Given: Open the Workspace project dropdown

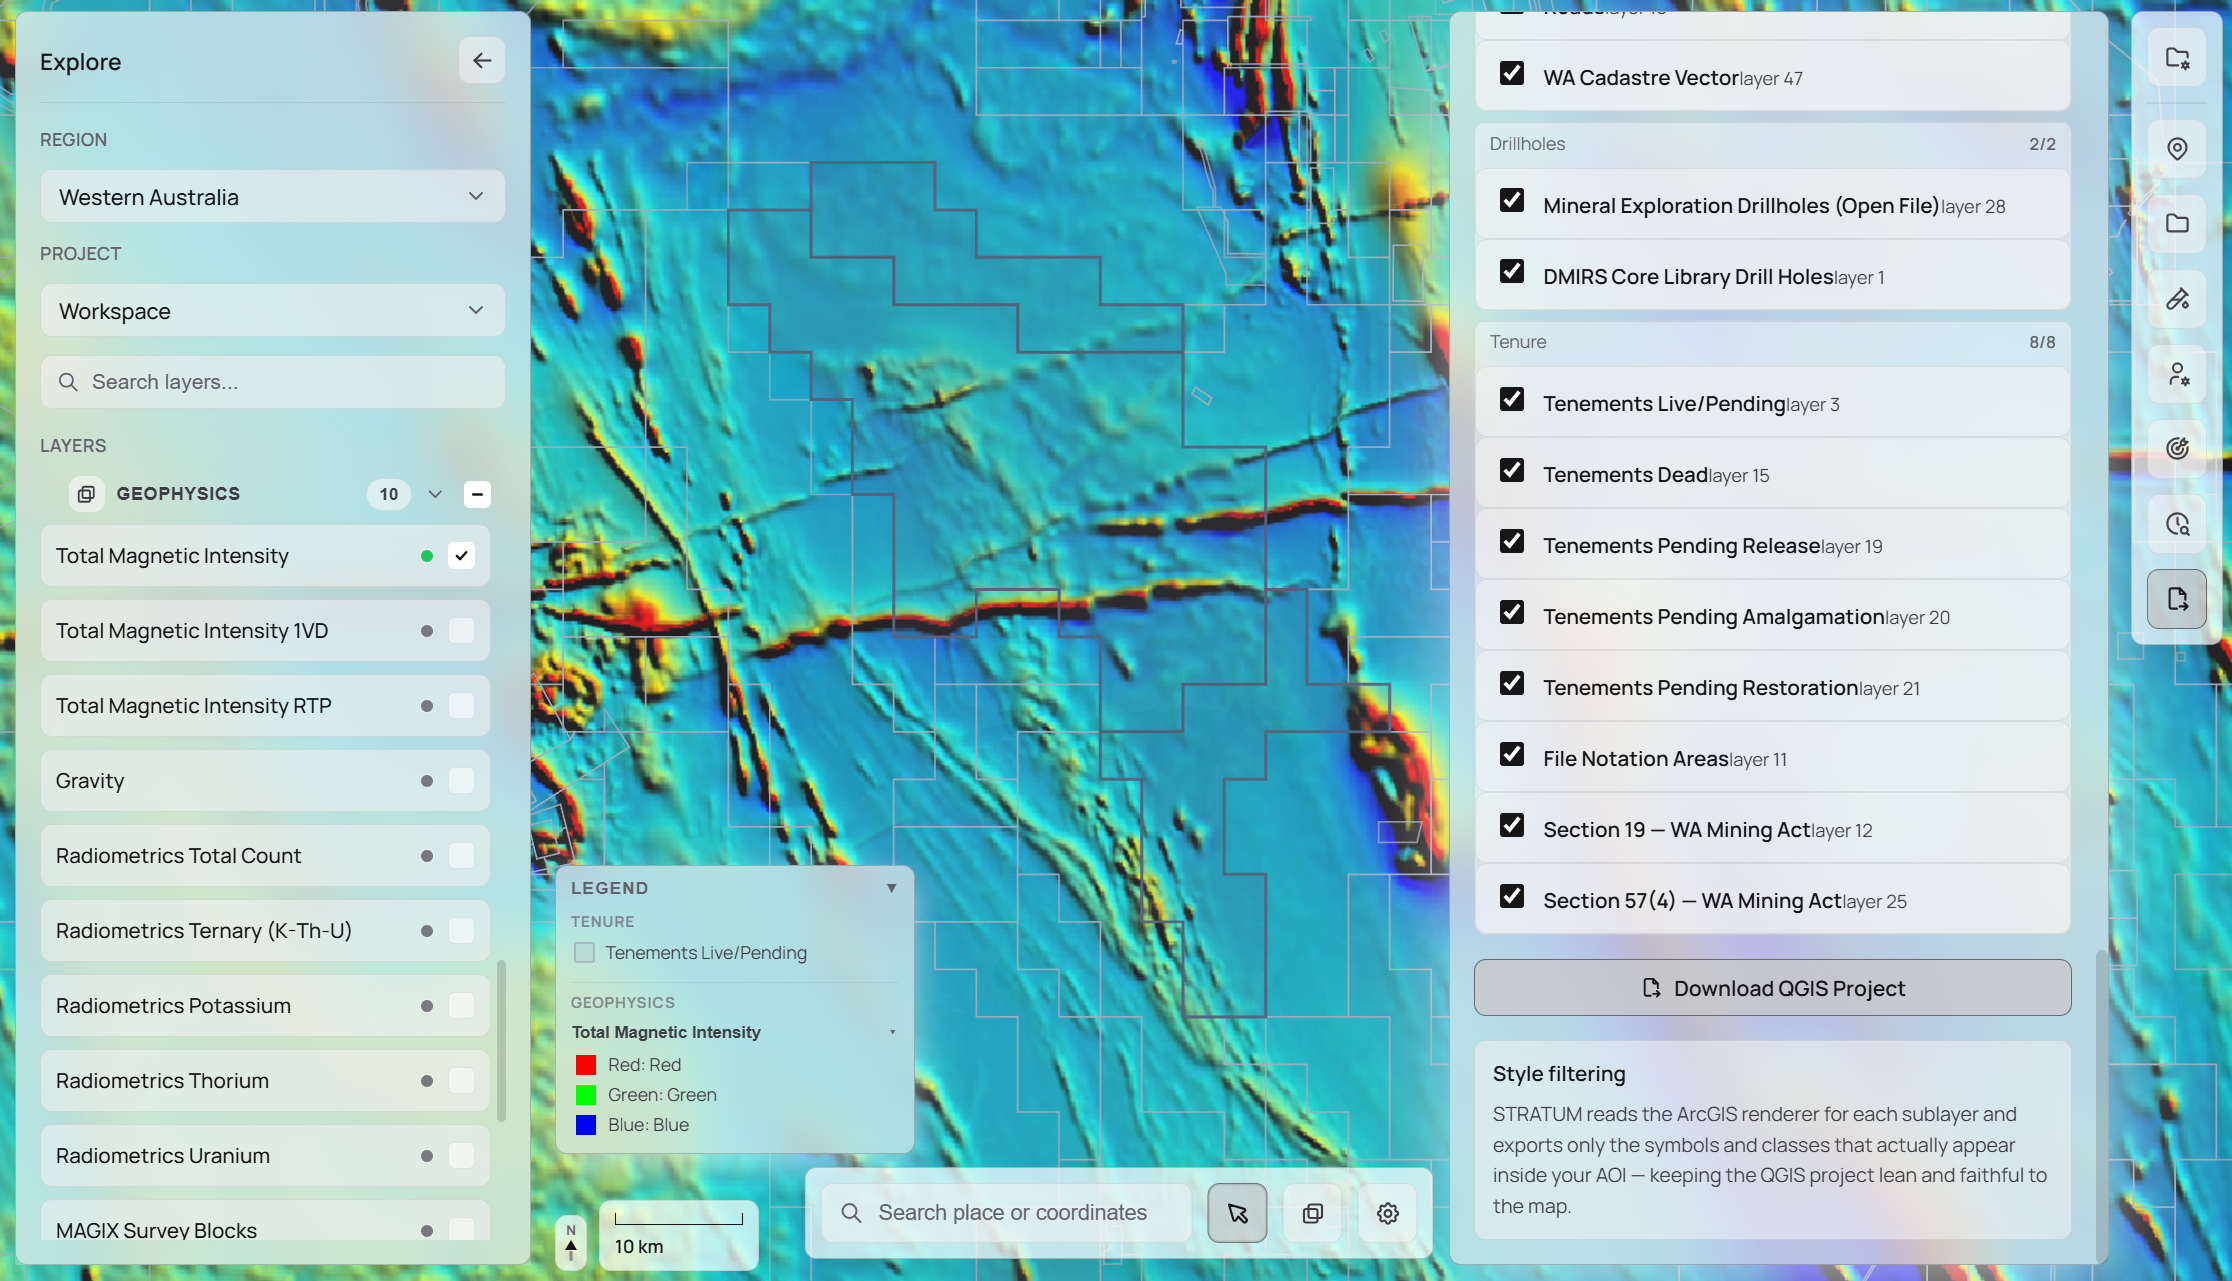Looking at the screenshot, I should [x=272, y=311].
